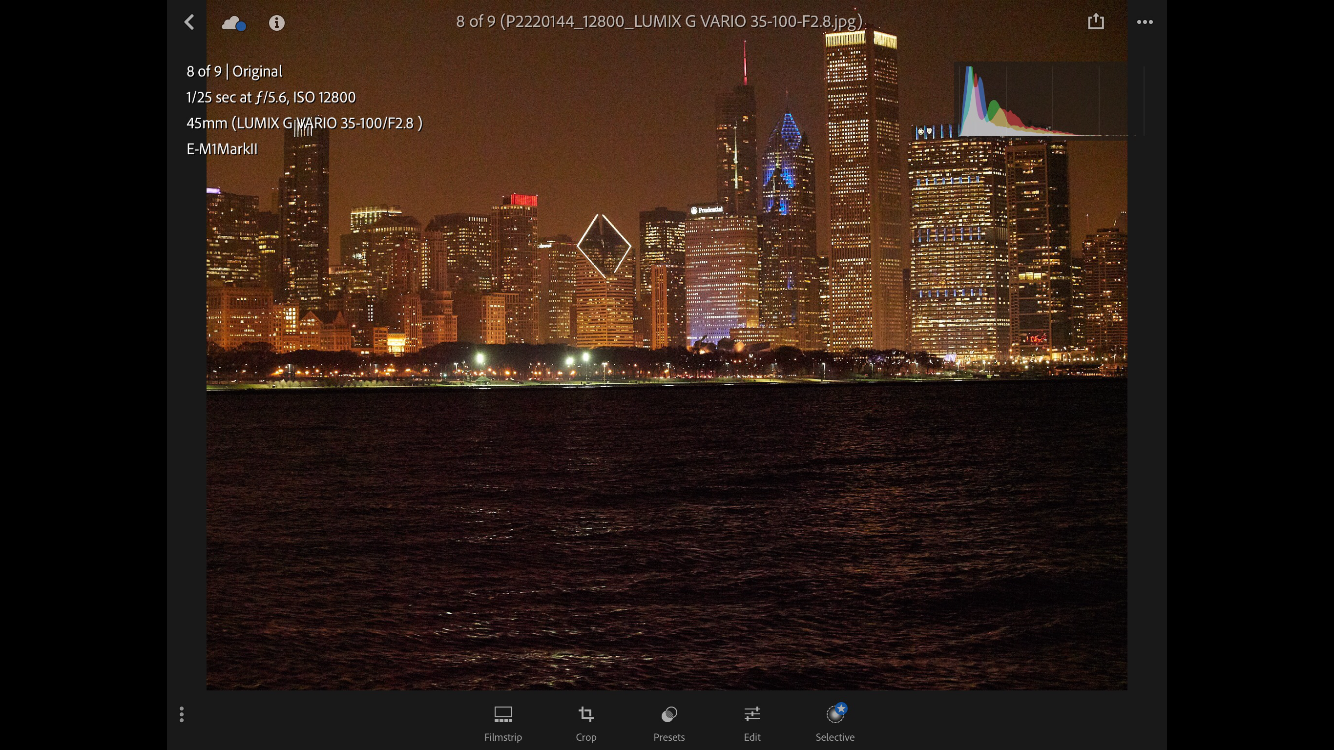The height and width of the screenshot is (750, 1334).
Task: Share the photo with the export icon
Action: (x=1096, y=22)
